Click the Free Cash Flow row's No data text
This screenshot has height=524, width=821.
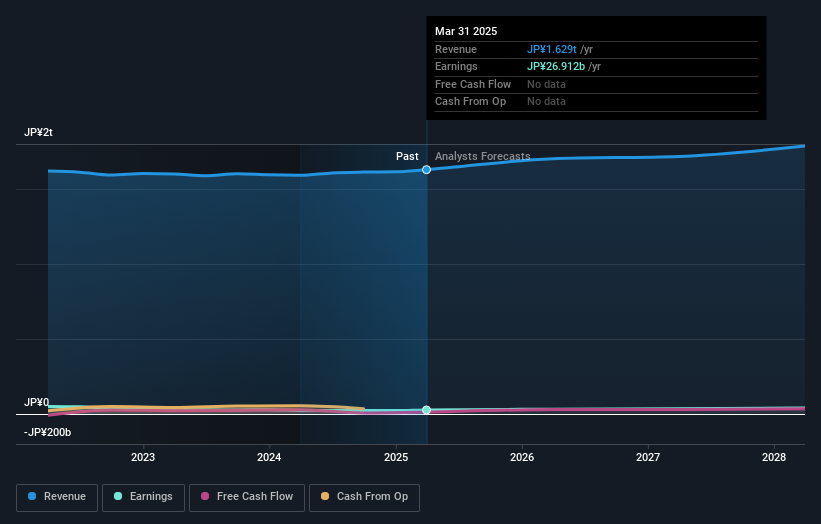546,84
